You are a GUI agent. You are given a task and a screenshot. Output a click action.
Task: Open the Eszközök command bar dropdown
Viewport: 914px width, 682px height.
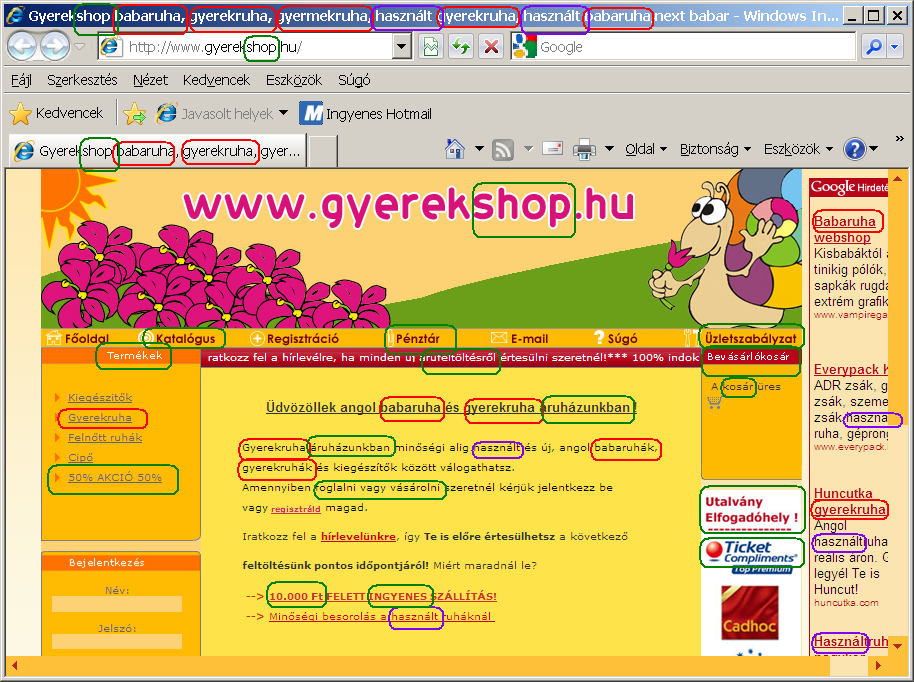coord(798,149)
